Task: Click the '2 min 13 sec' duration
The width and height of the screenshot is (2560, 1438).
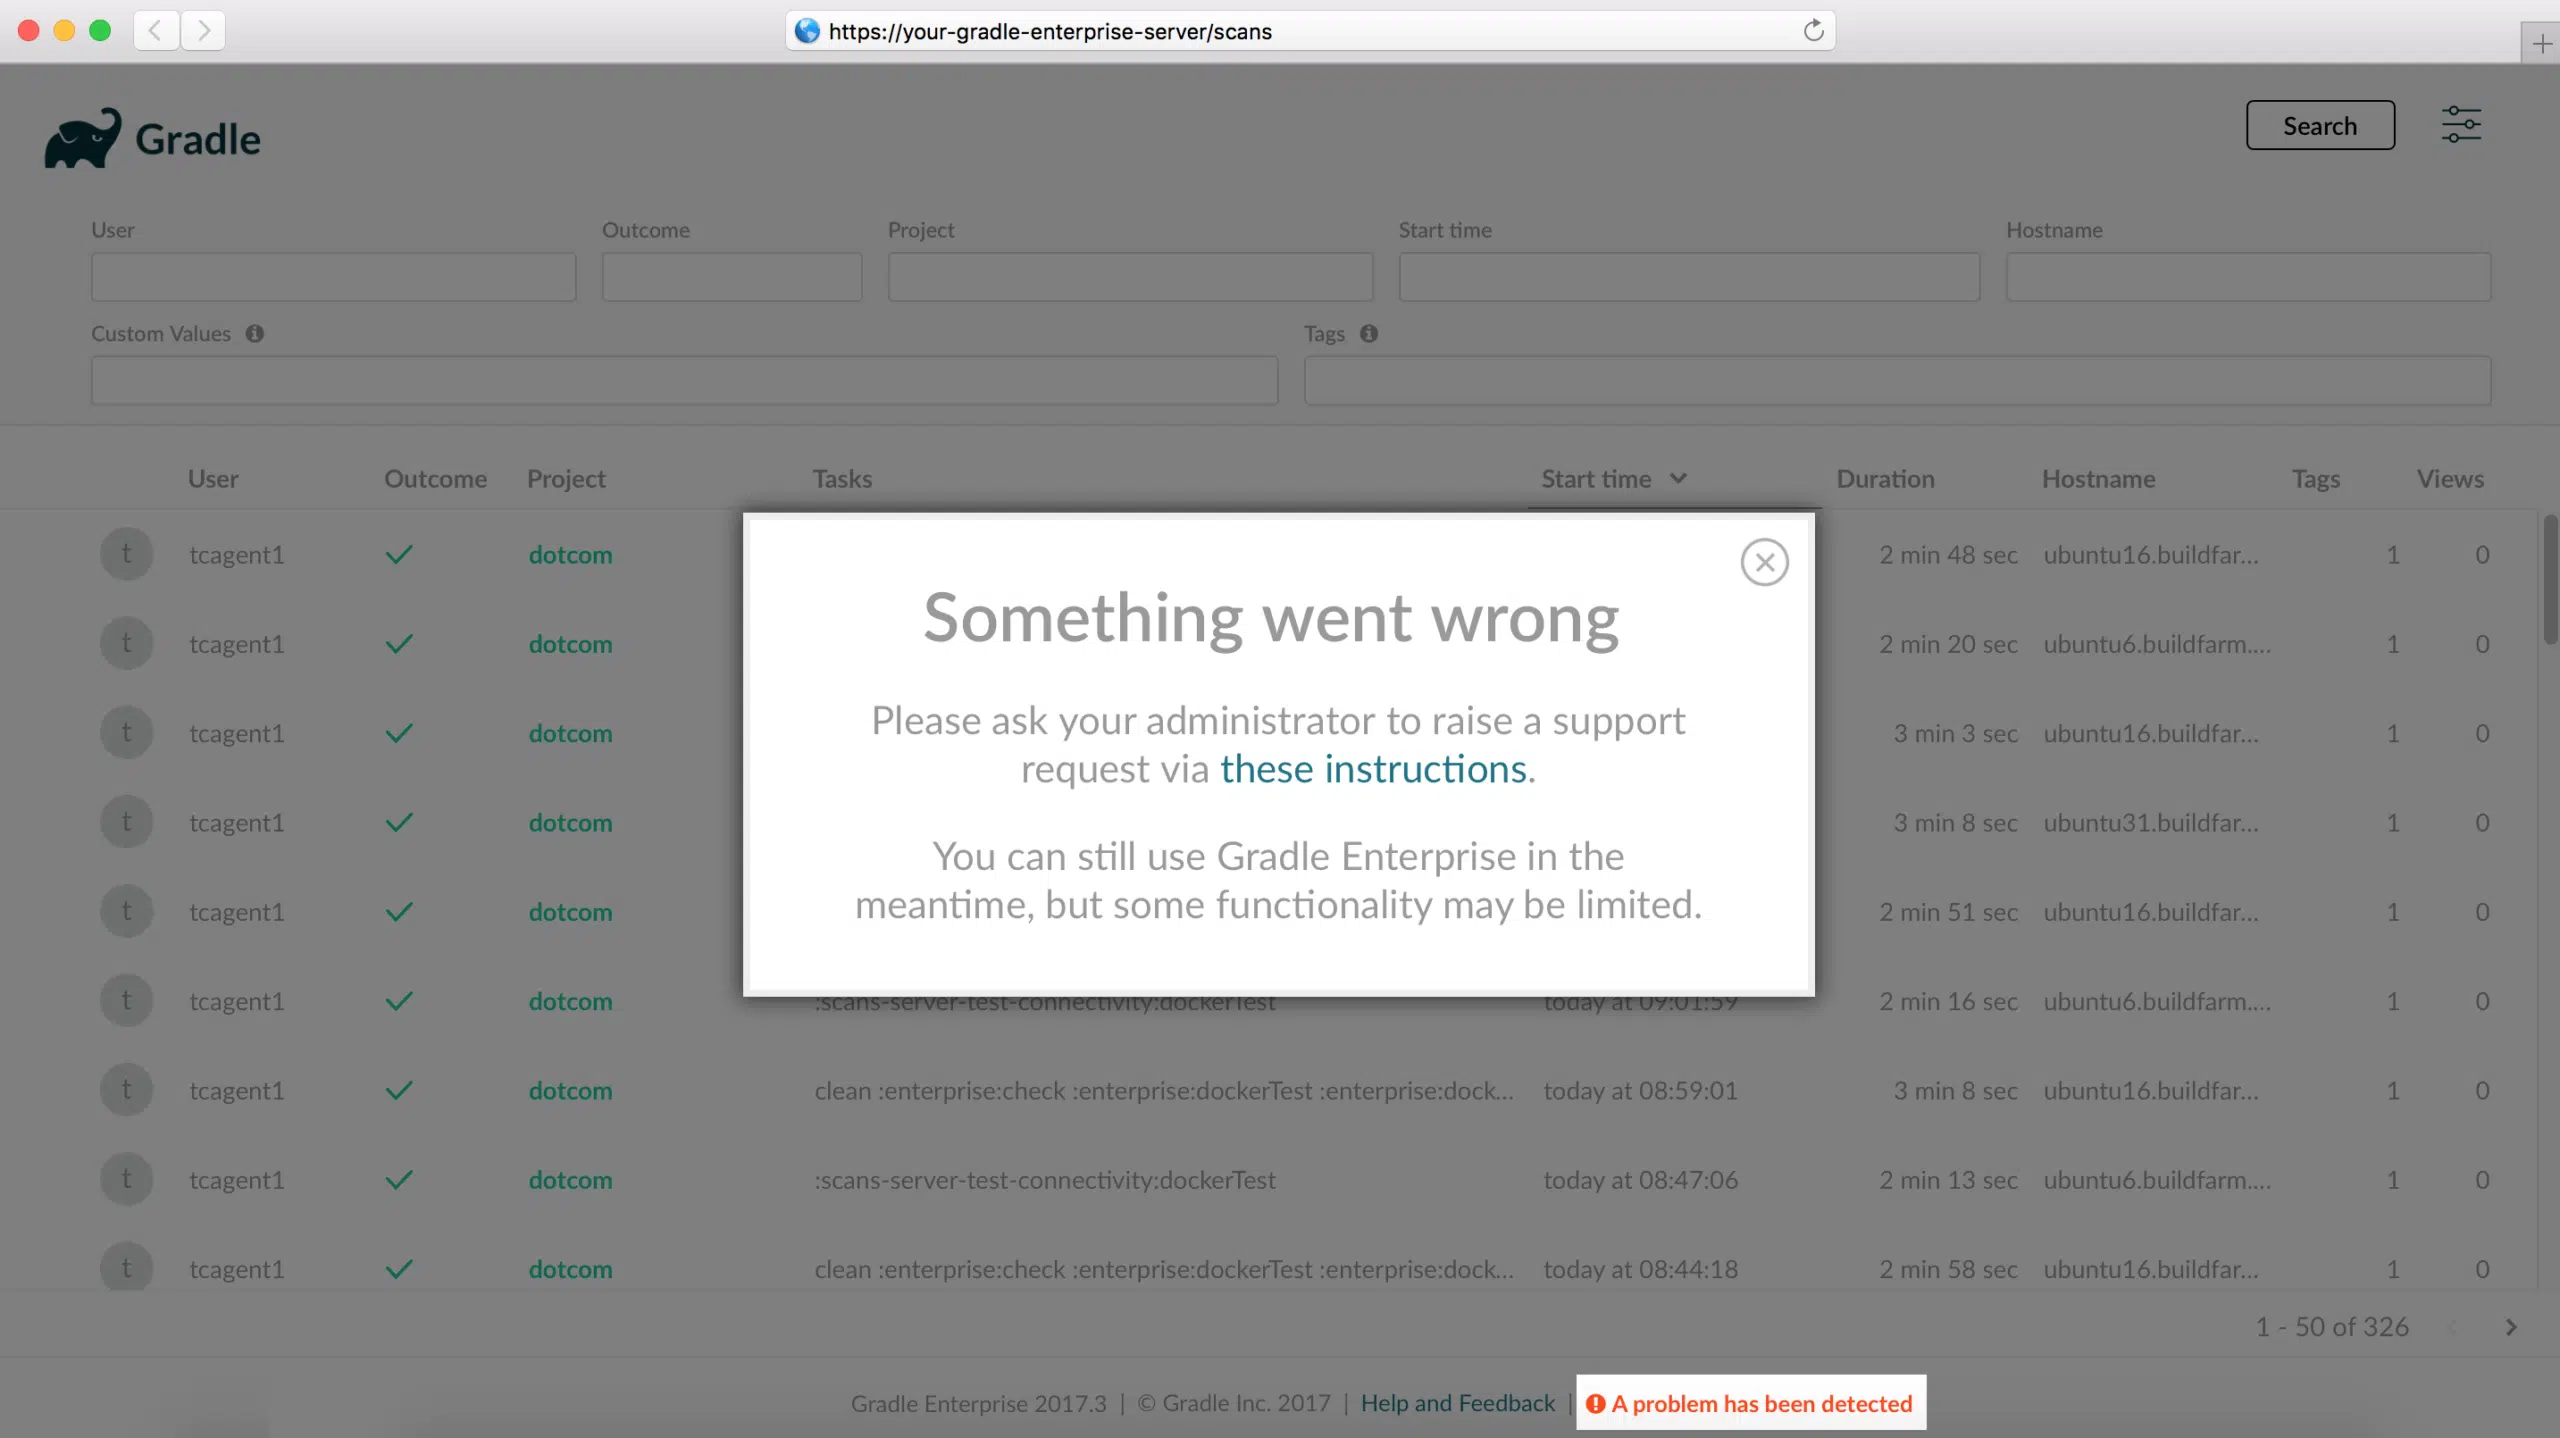Action: (x=1948, y=1180)
